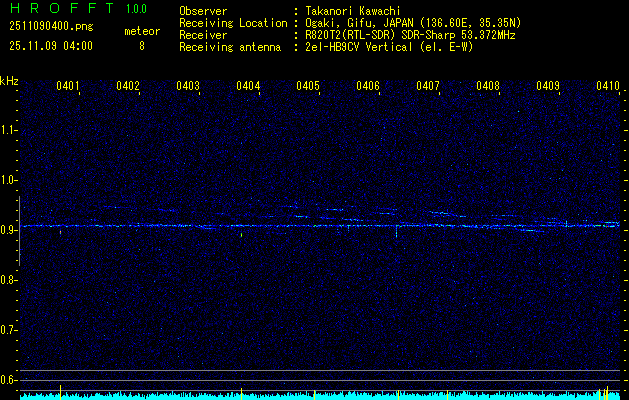Screen dimensions: 629x400
Task: Click the 0.7 frequency axis label
Action: tap(9, 330)
